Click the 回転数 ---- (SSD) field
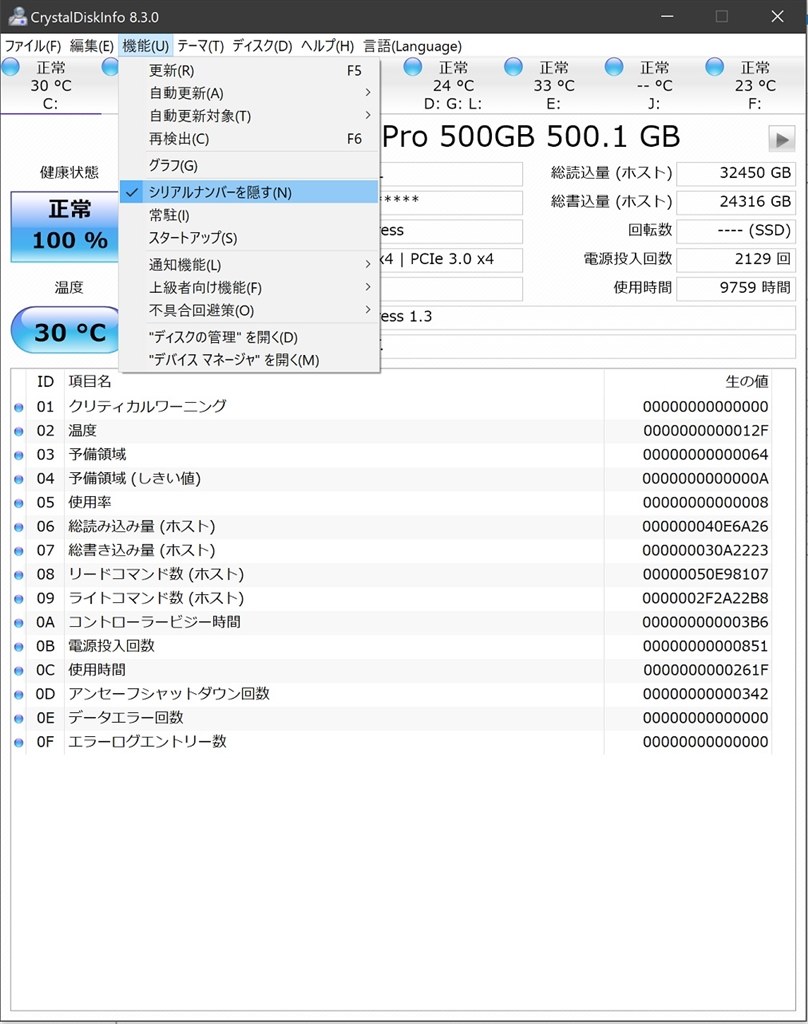Image resolution: width=808 pixels, height=1024 pixels. click(x=736, y=231)
